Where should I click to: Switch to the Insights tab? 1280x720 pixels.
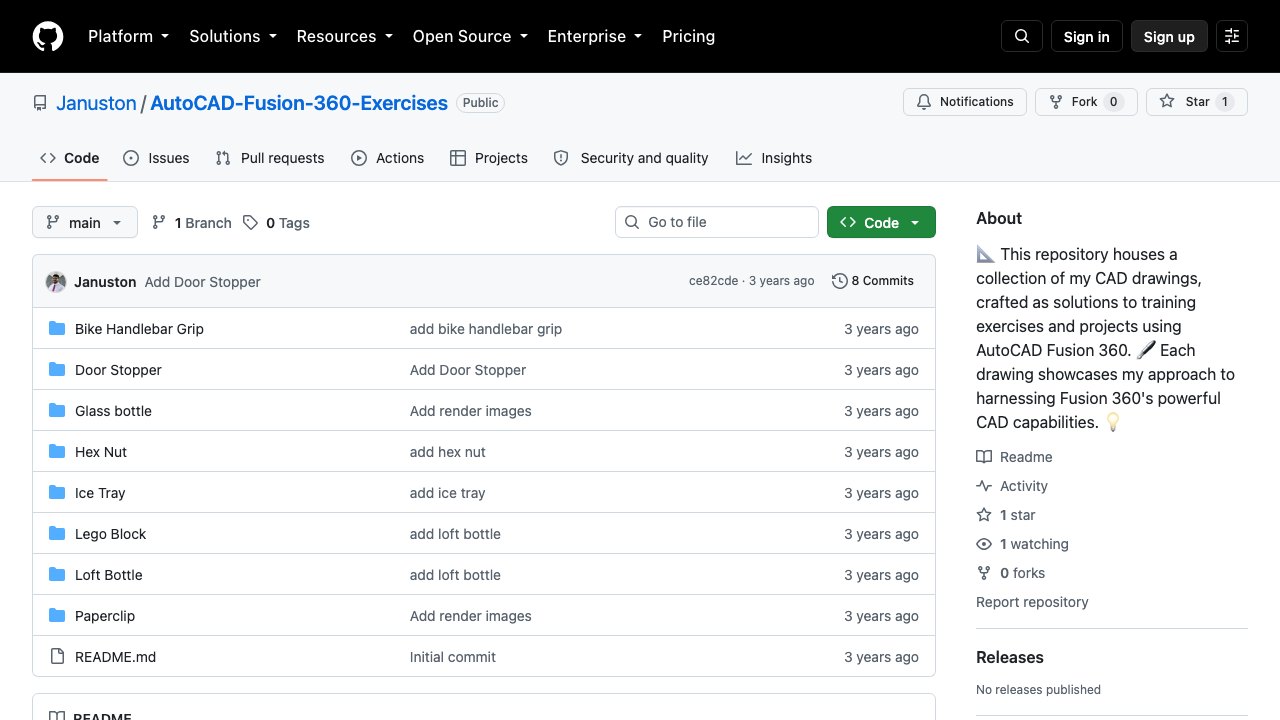[x=774, y=158]
